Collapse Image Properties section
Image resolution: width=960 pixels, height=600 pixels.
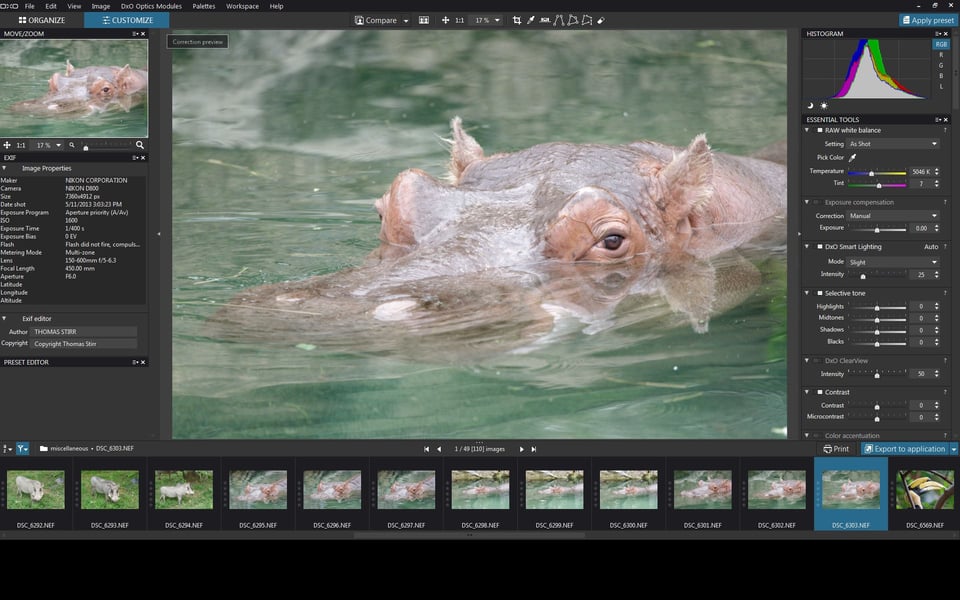click(x=4, y=168)
